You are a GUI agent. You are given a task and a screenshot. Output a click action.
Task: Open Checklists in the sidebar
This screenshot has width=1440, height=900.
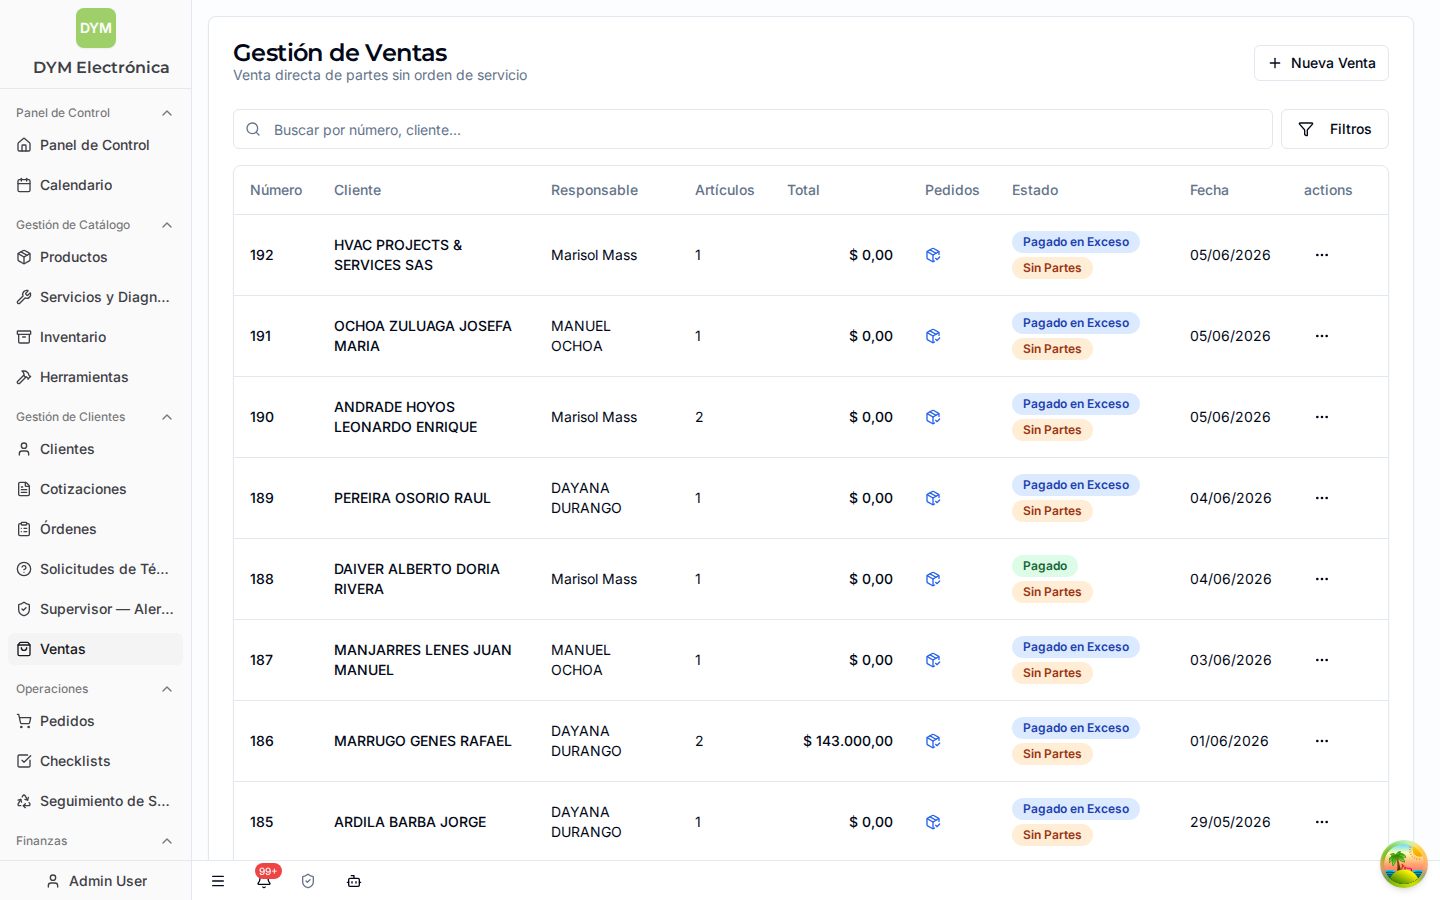(95, 761)
